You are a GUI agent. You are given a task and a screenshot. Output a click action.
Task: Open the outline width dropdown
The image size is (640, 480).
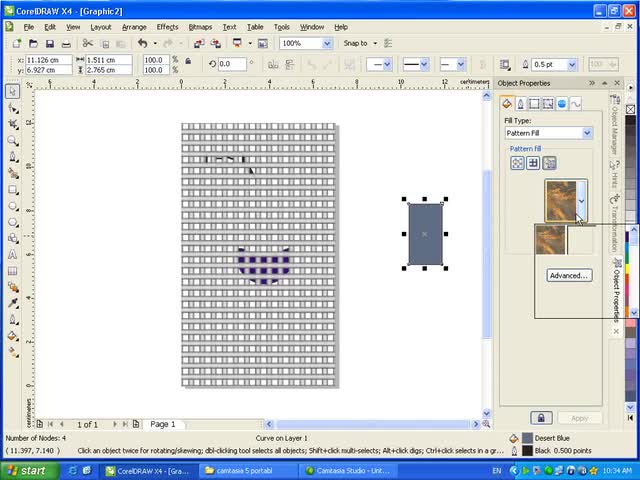coord(574,64)
